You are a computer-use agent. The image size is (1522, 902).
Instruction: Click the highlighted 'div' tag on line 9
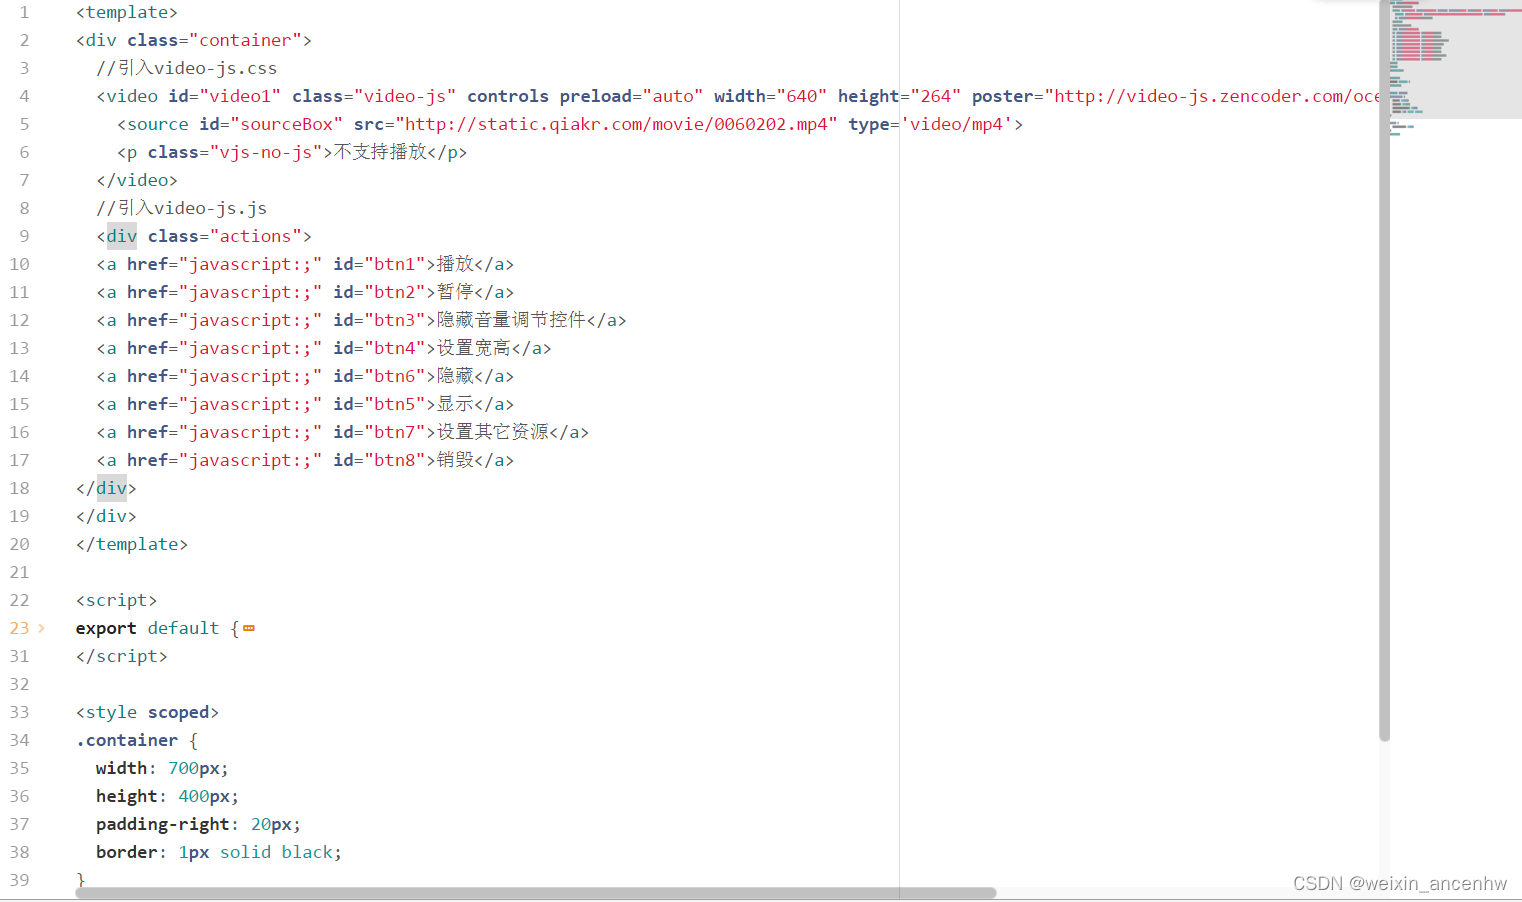coord(122,236)
